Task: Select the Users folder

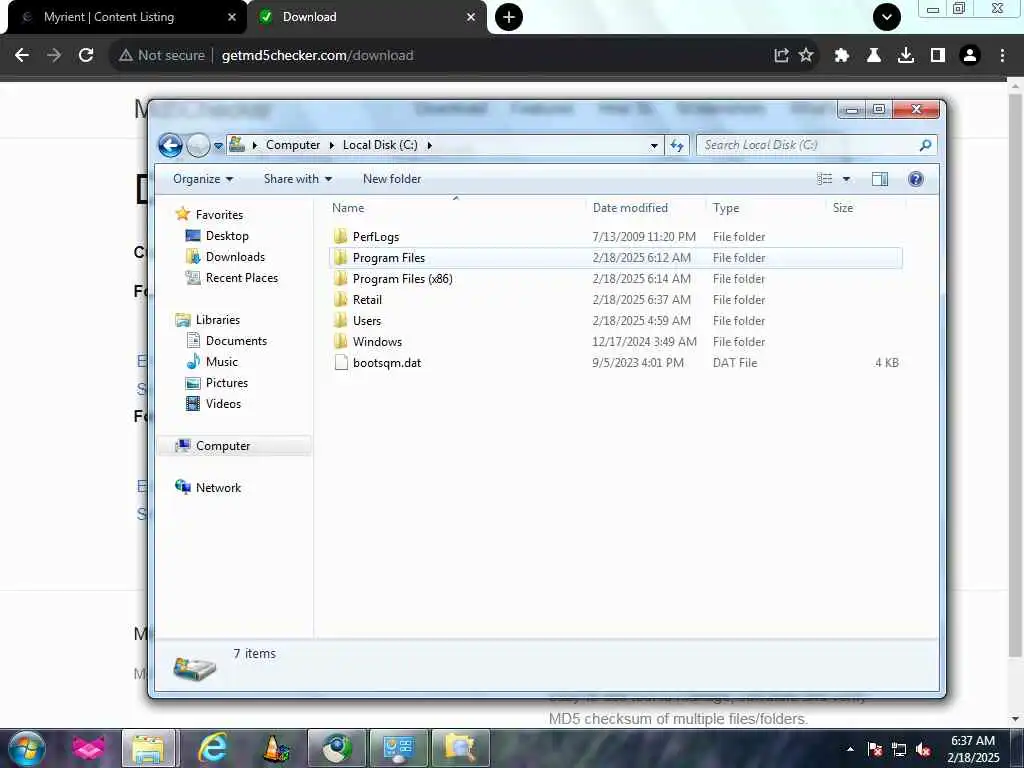Action: (616, 320)
